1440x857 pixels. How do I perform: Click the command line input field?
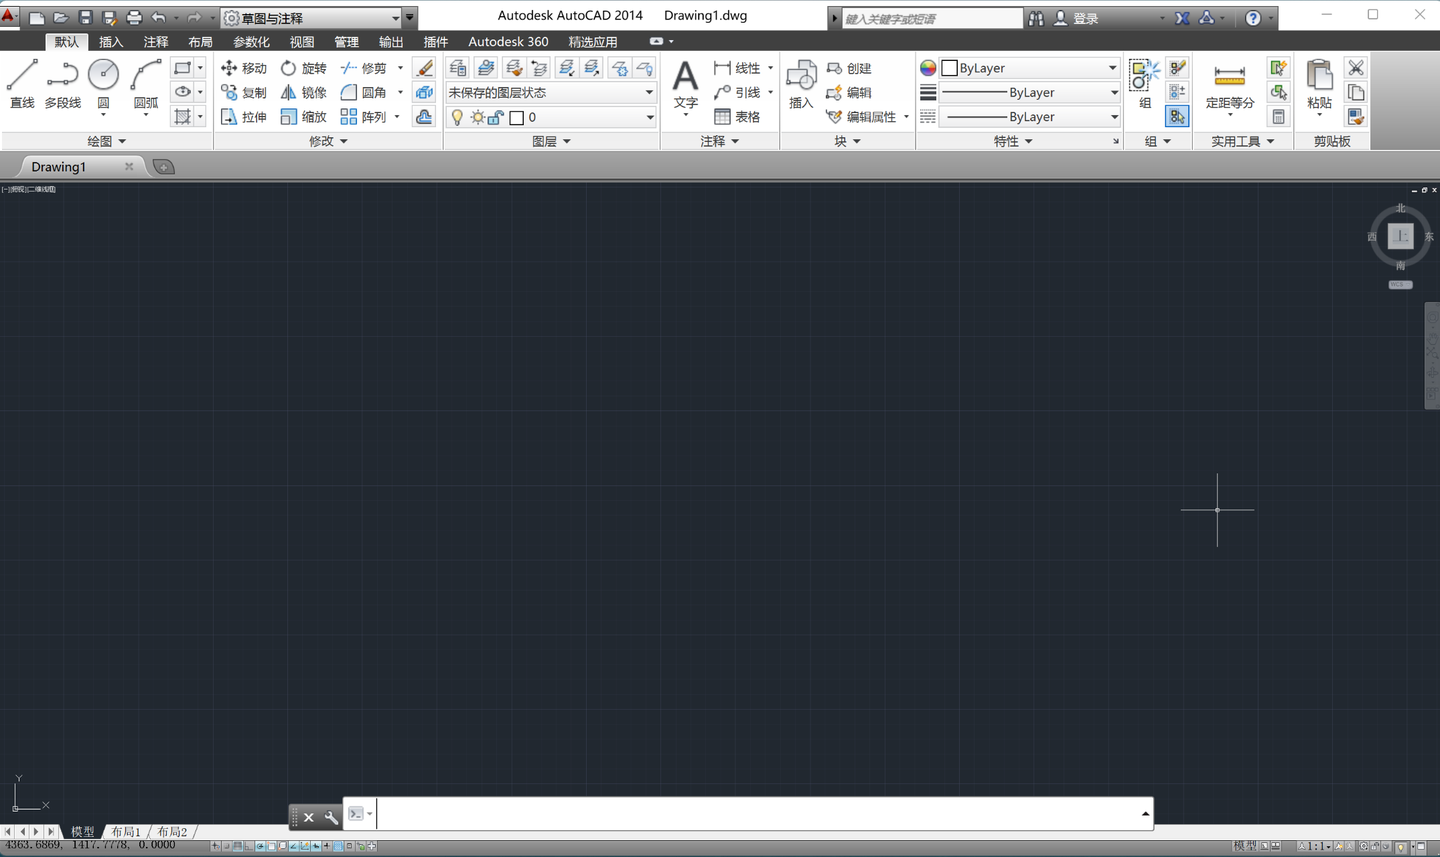click(757, 814)
